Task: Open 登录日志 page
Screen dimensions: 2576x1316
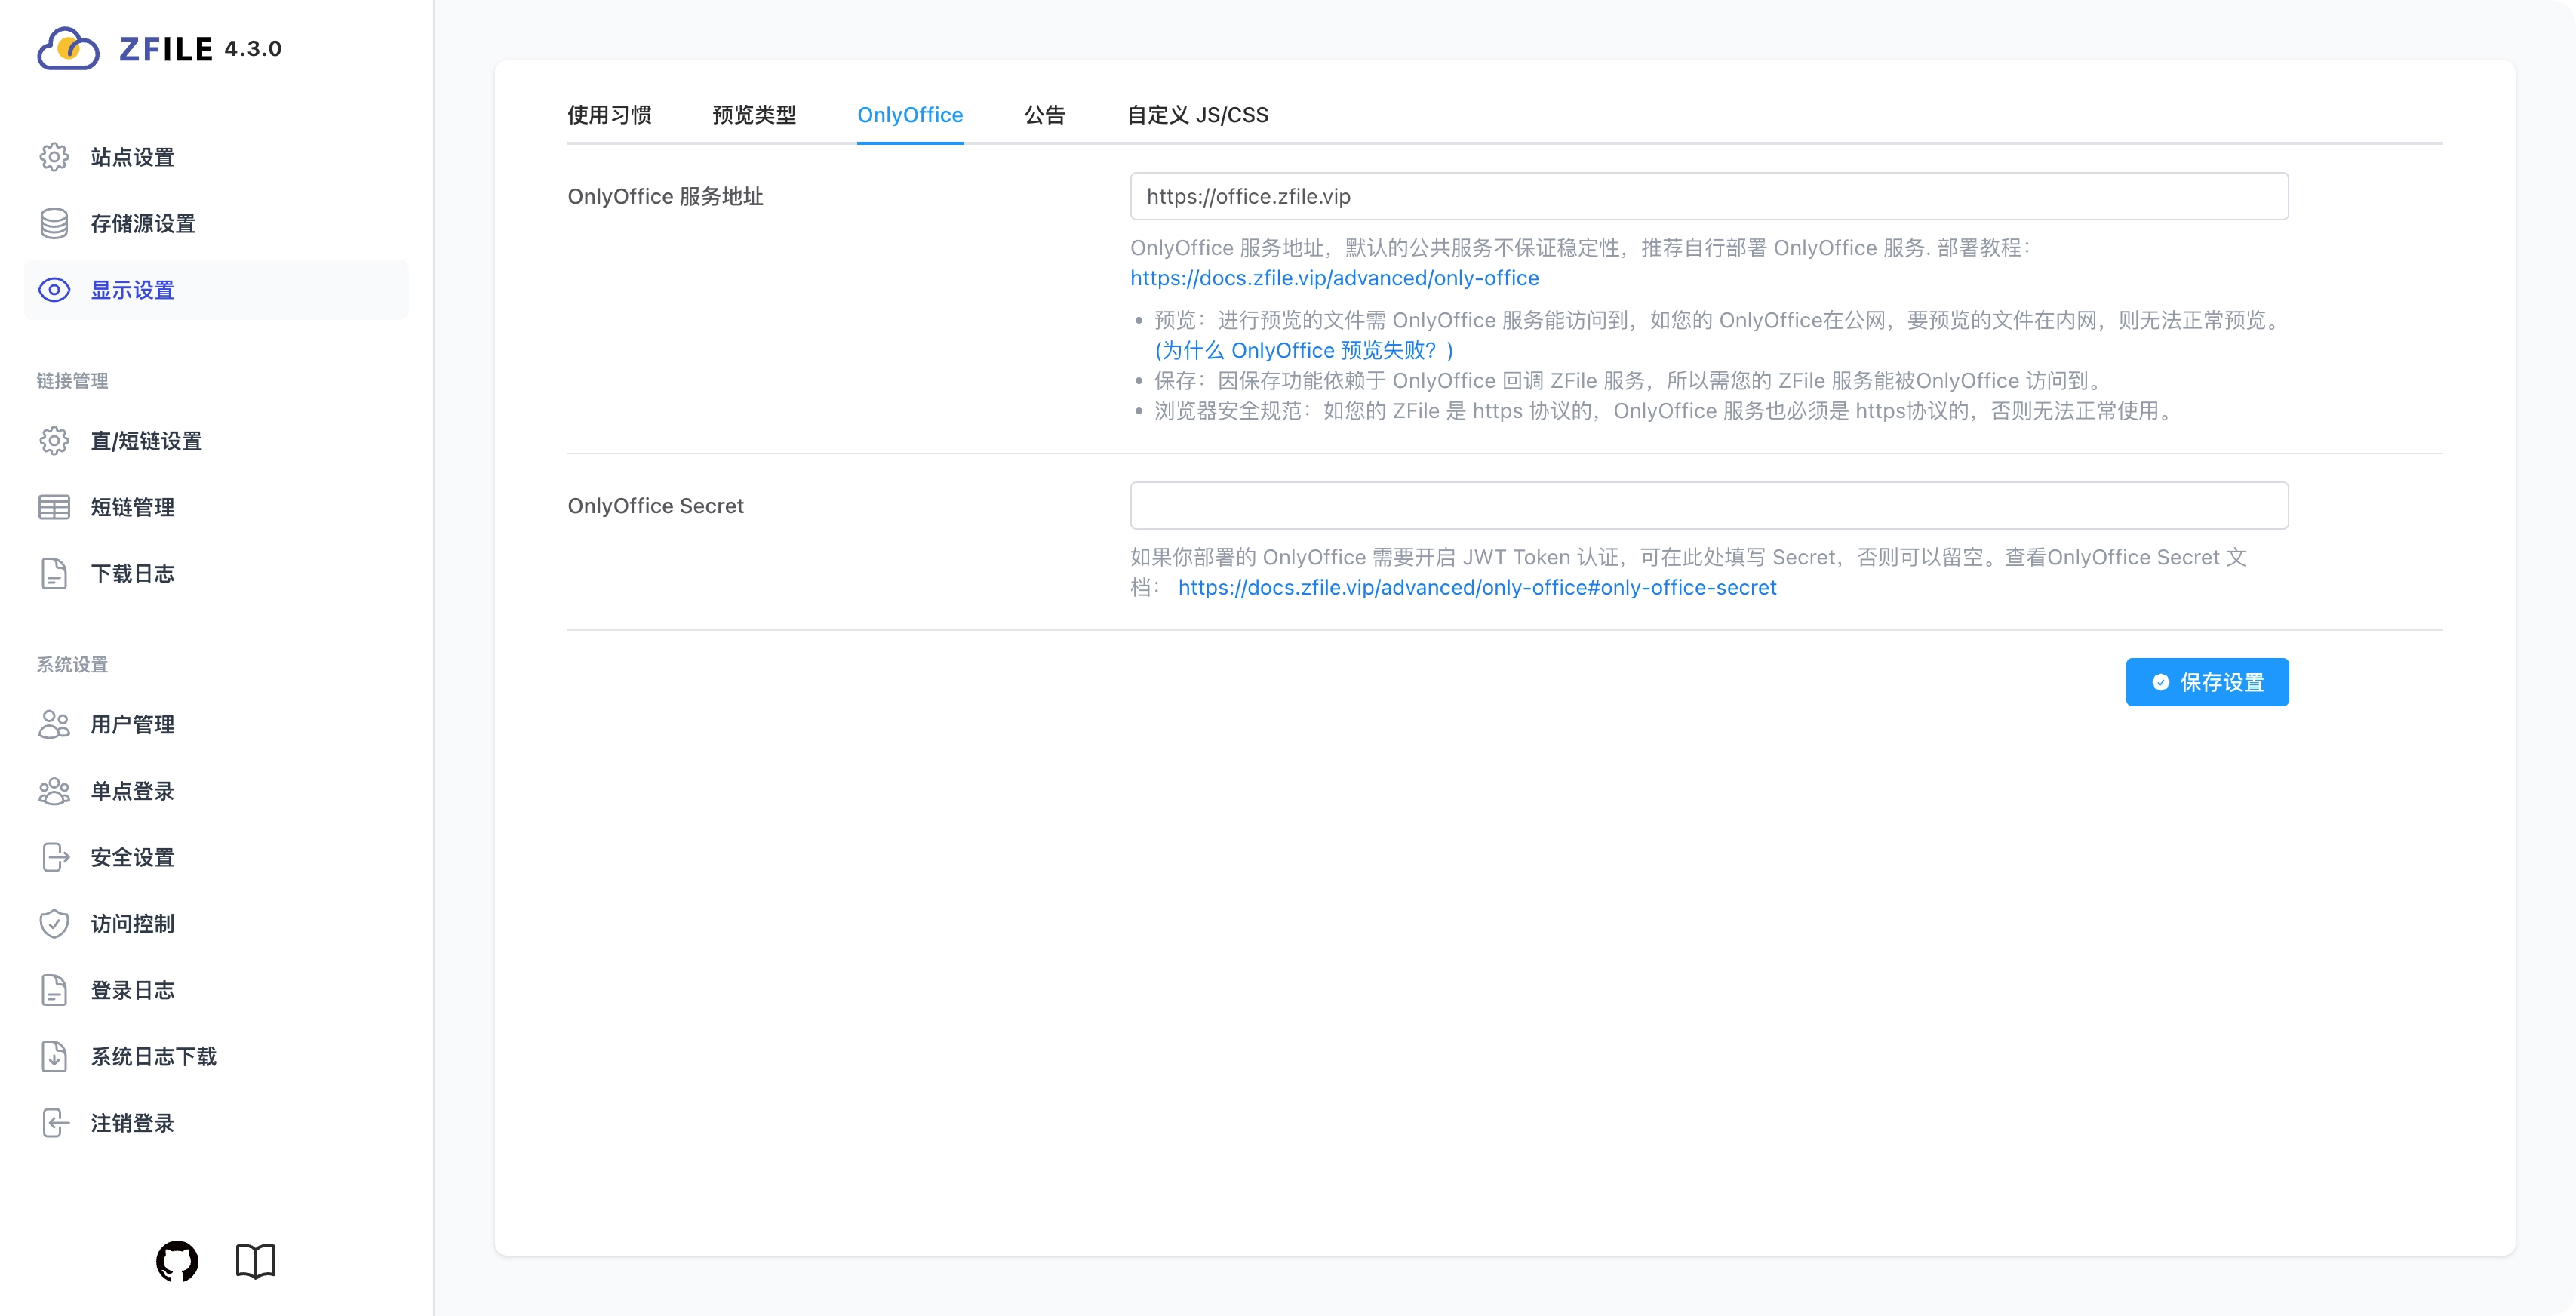Action: pyautogui.click(x=216, y=990)
